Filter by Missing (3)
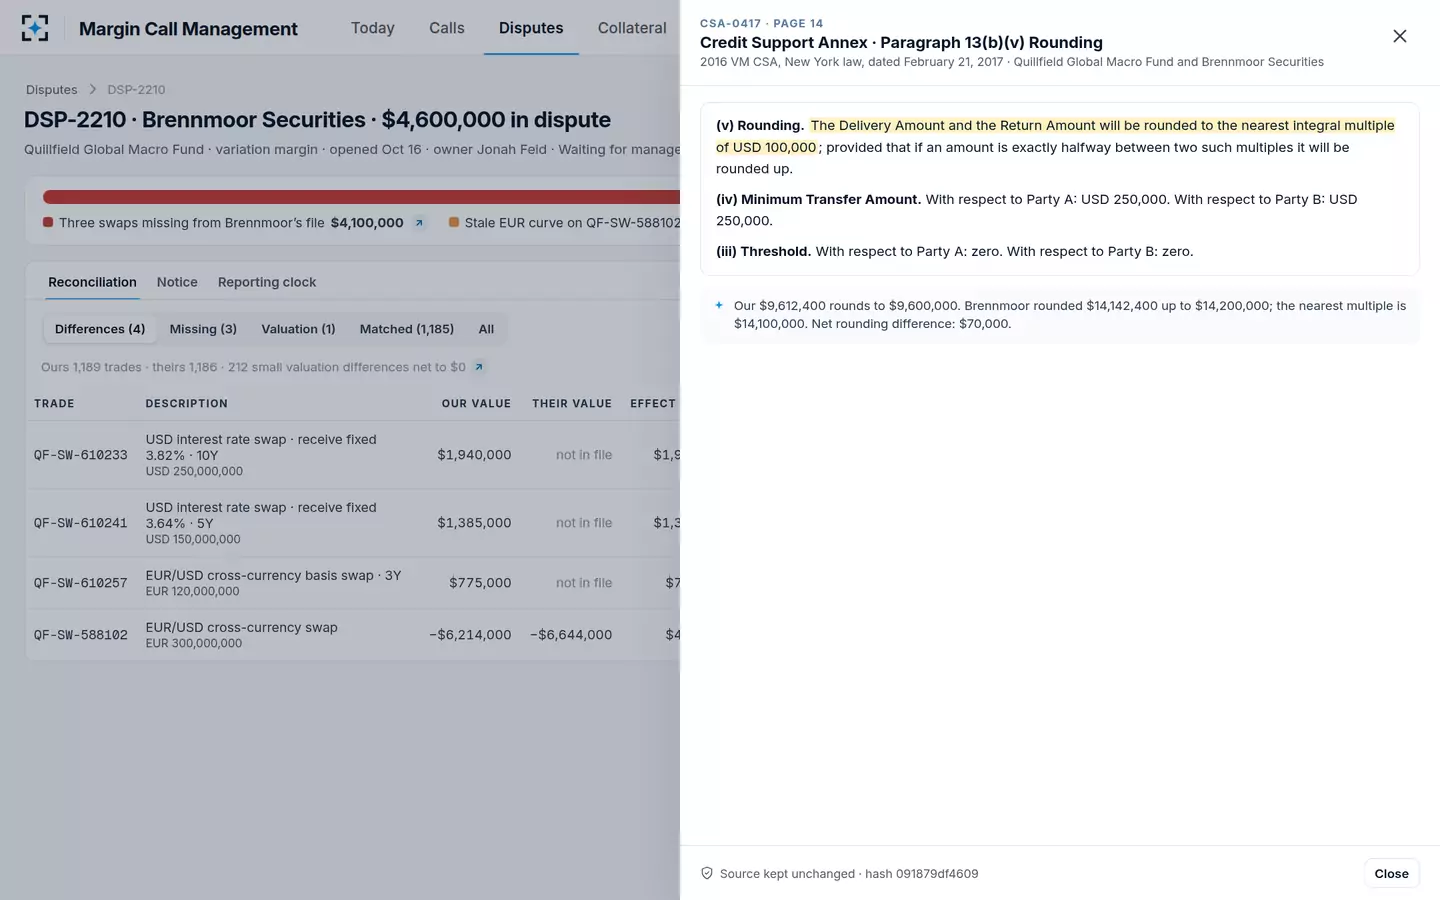This screenshot has height=900, width=1440. tap(203, 329)
